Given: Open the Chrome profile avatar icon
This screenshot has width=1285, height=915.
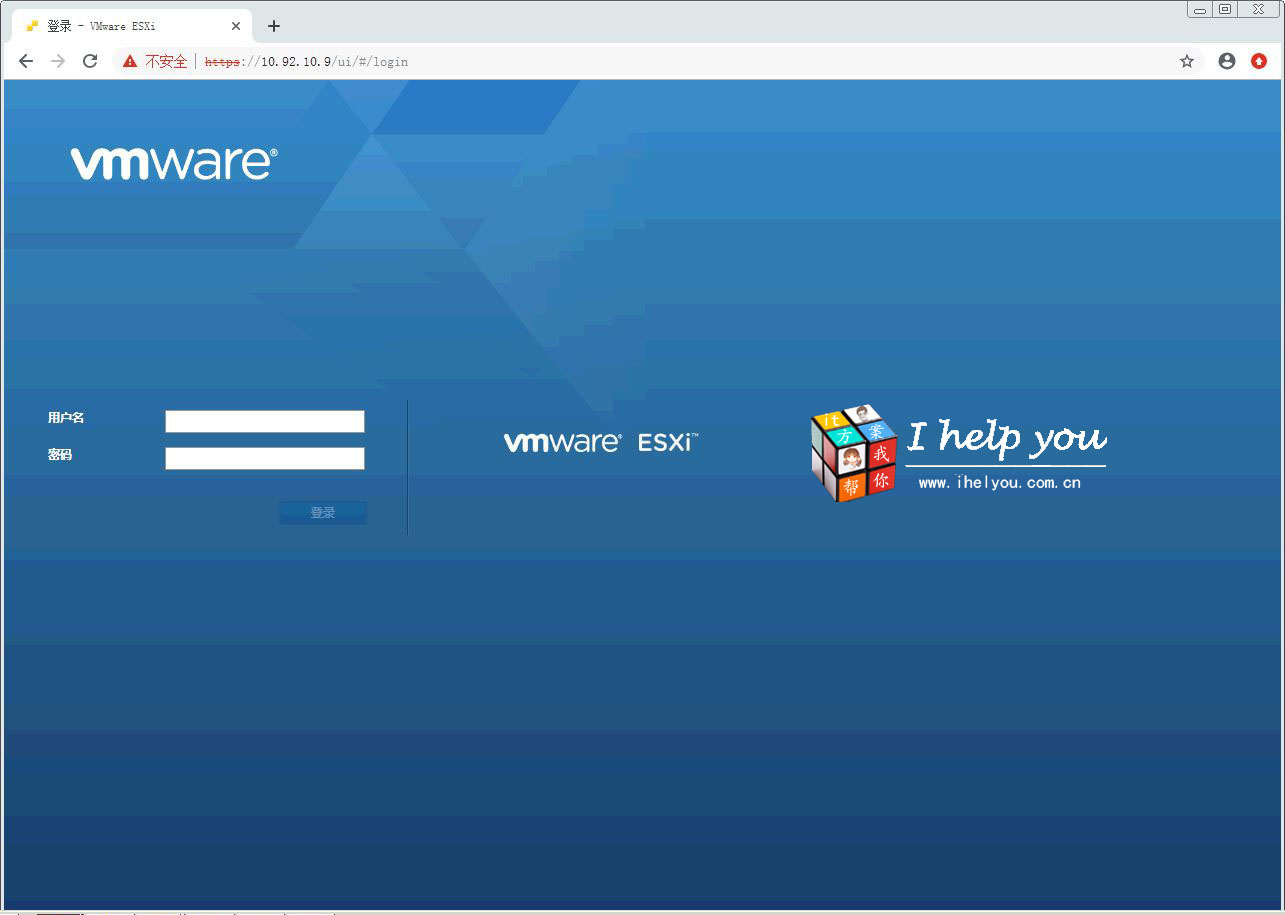Looking at the screenshot, I should pyautogui.click(x=1227, y=61).
